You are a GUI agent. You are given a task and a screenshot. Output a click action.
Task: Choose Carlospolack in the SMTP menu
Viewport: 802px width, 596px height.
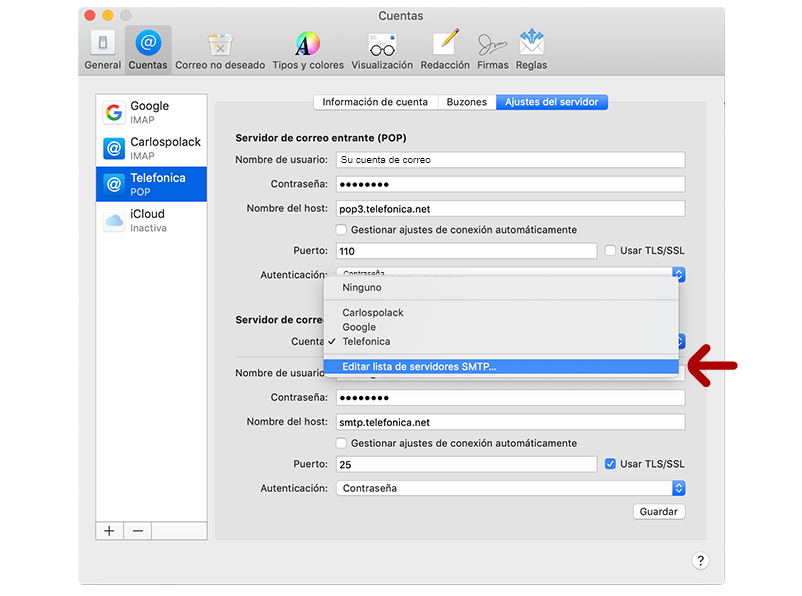pyautogui.click(x=501, y=313)
